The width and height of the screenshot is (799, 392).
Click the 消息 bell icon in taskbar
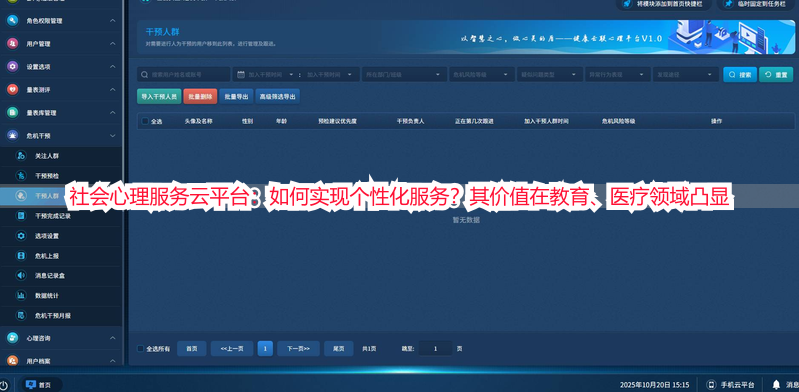point(776,385)
